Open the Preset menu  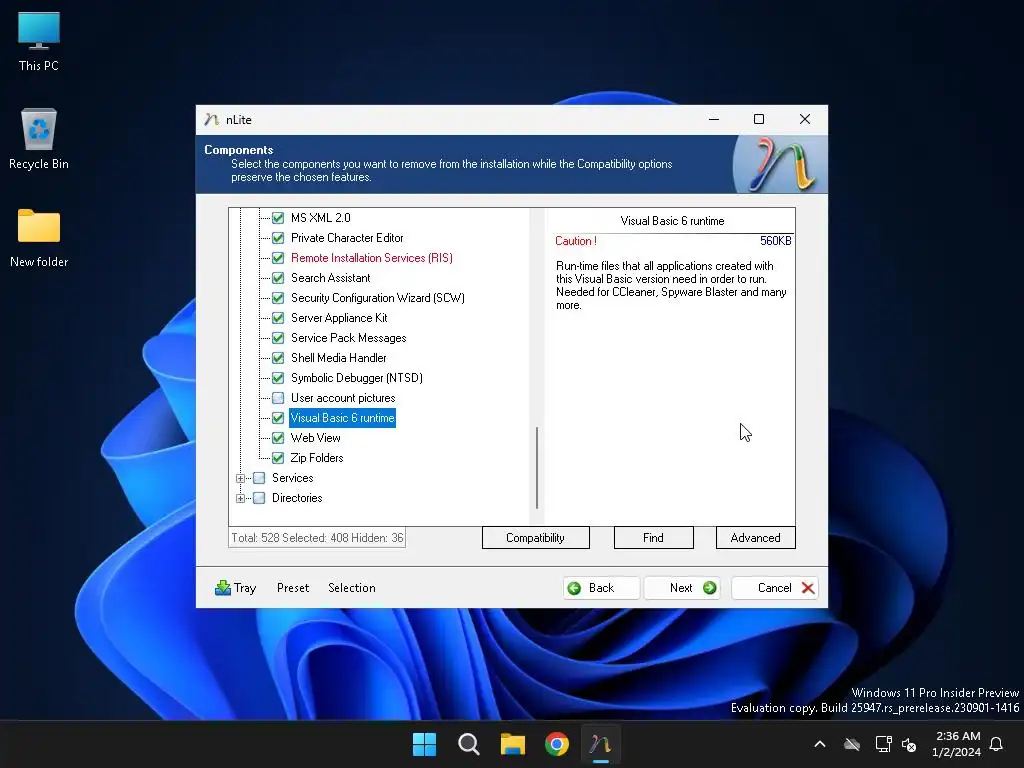point(293,588)
